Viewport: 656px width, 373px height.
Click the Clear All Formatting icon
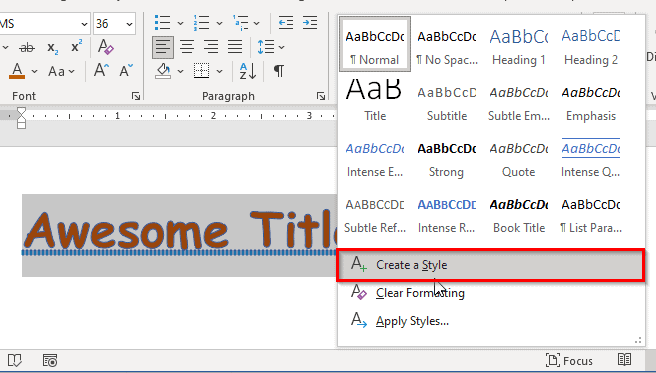click(x=105, y=47)
